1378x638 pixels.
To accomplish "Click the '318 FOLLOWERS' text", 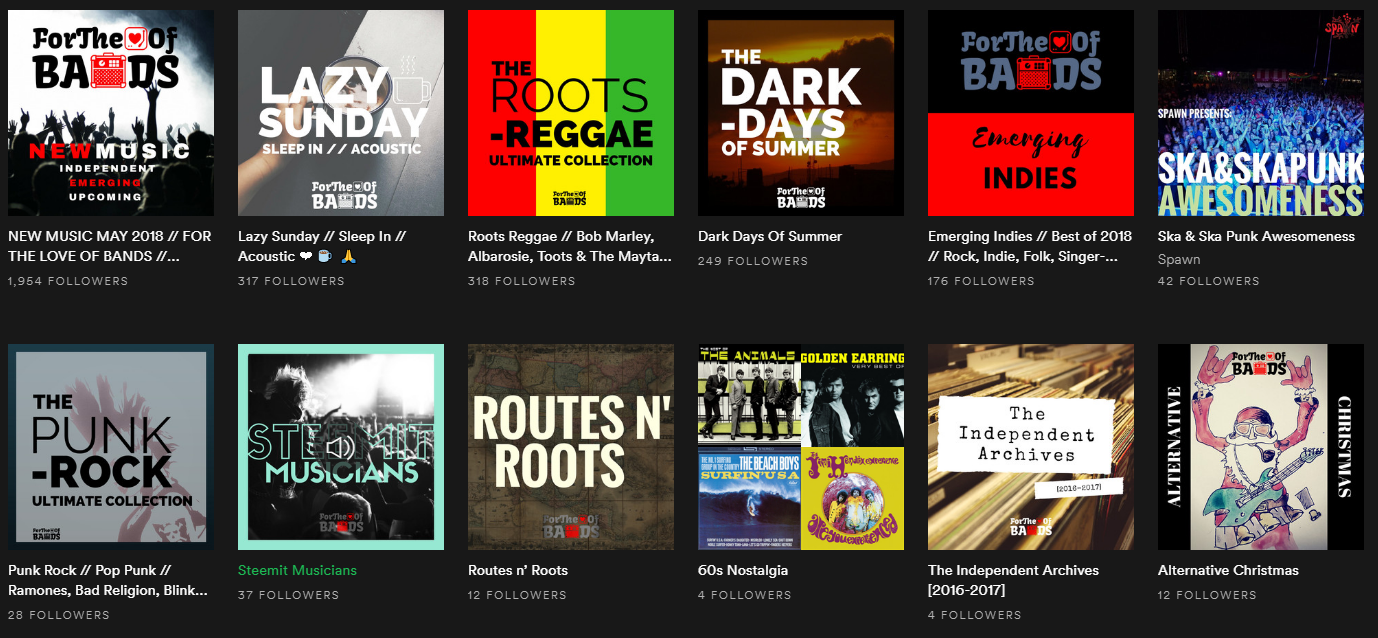I will click(x=521, y=281).
